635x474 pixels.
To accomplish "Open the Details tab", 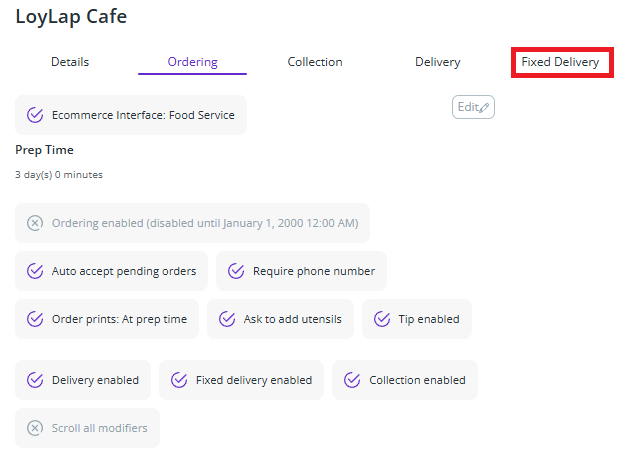I will (x=70, y=62).
